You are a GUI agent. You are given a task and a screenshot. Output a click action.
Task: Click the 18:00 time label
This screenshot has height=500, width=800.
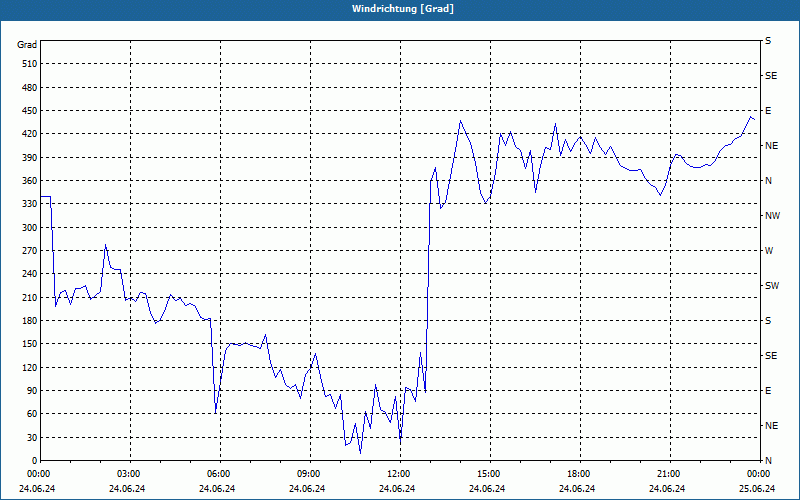click(580, 473)
